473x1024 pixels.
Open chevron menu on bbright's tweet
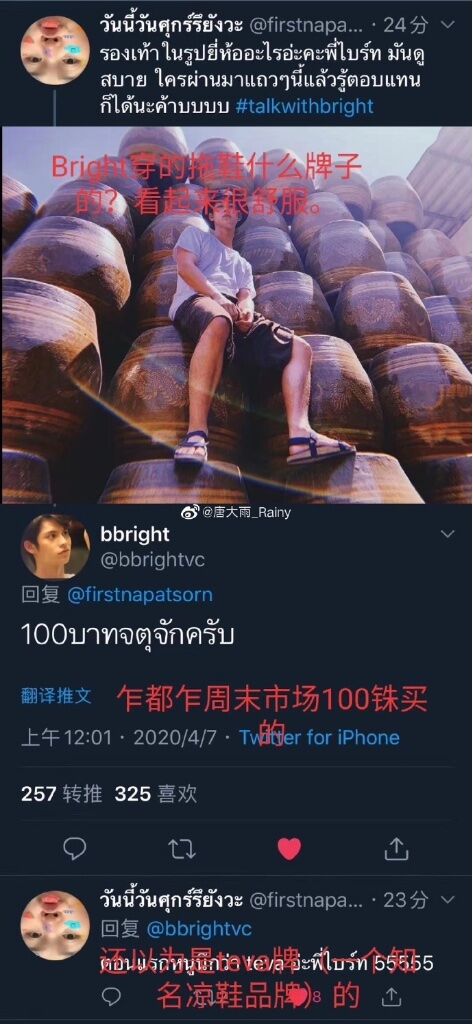point(448,534)
